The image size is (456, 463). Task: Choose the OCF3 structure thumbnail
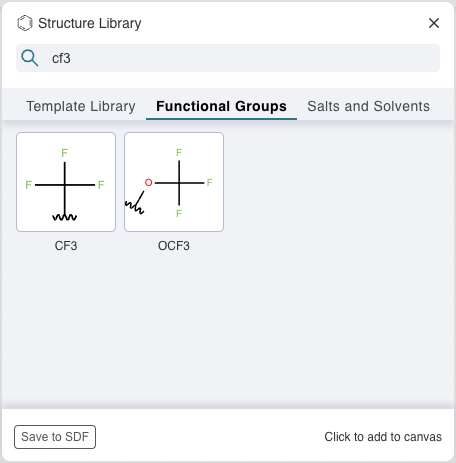point(174,182)
